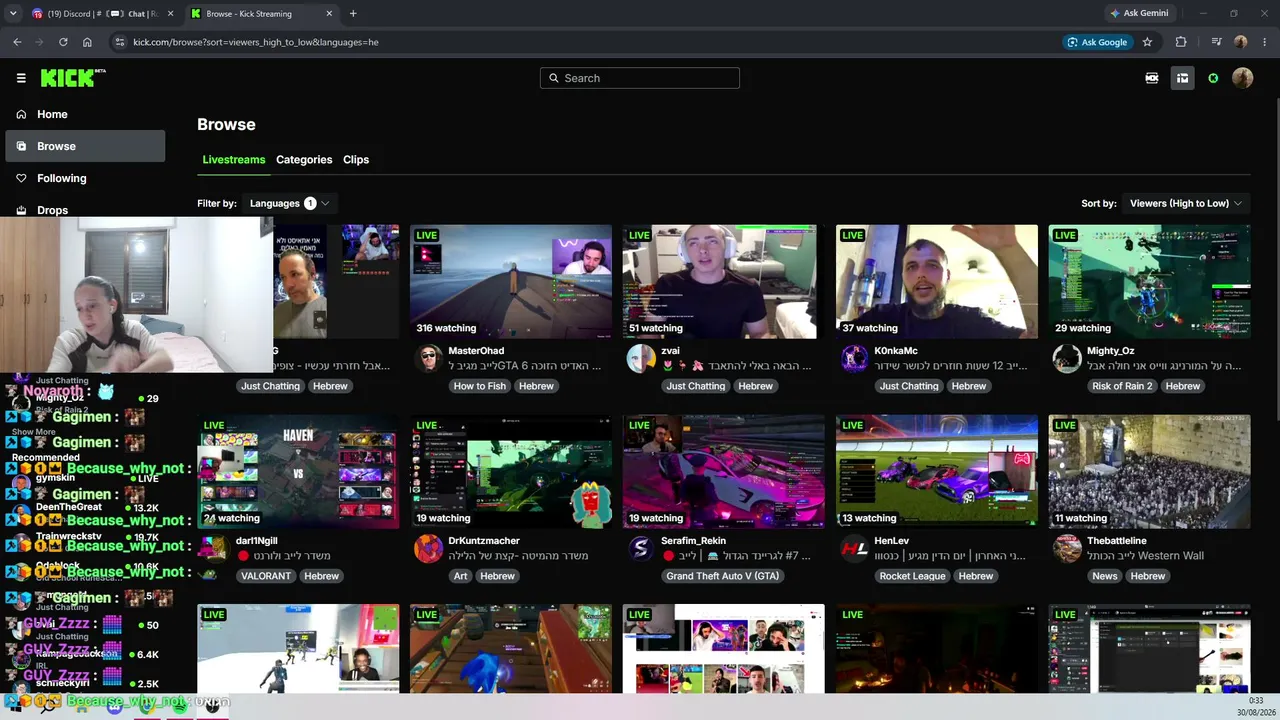Open Serafim_Rekin's stream thumbnail with 19 watching

[x=723, y=472]
